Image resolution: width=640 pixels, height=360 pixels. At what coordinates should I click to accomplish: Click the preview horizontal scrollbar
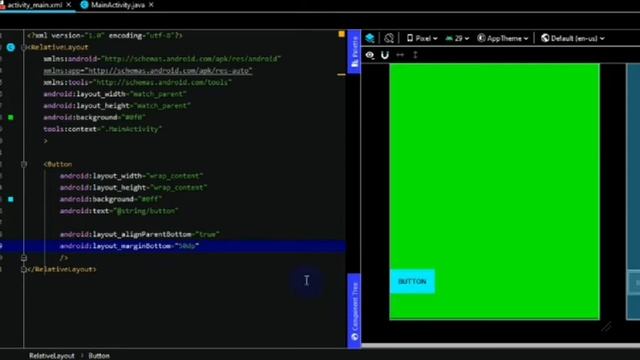point(500,345)
